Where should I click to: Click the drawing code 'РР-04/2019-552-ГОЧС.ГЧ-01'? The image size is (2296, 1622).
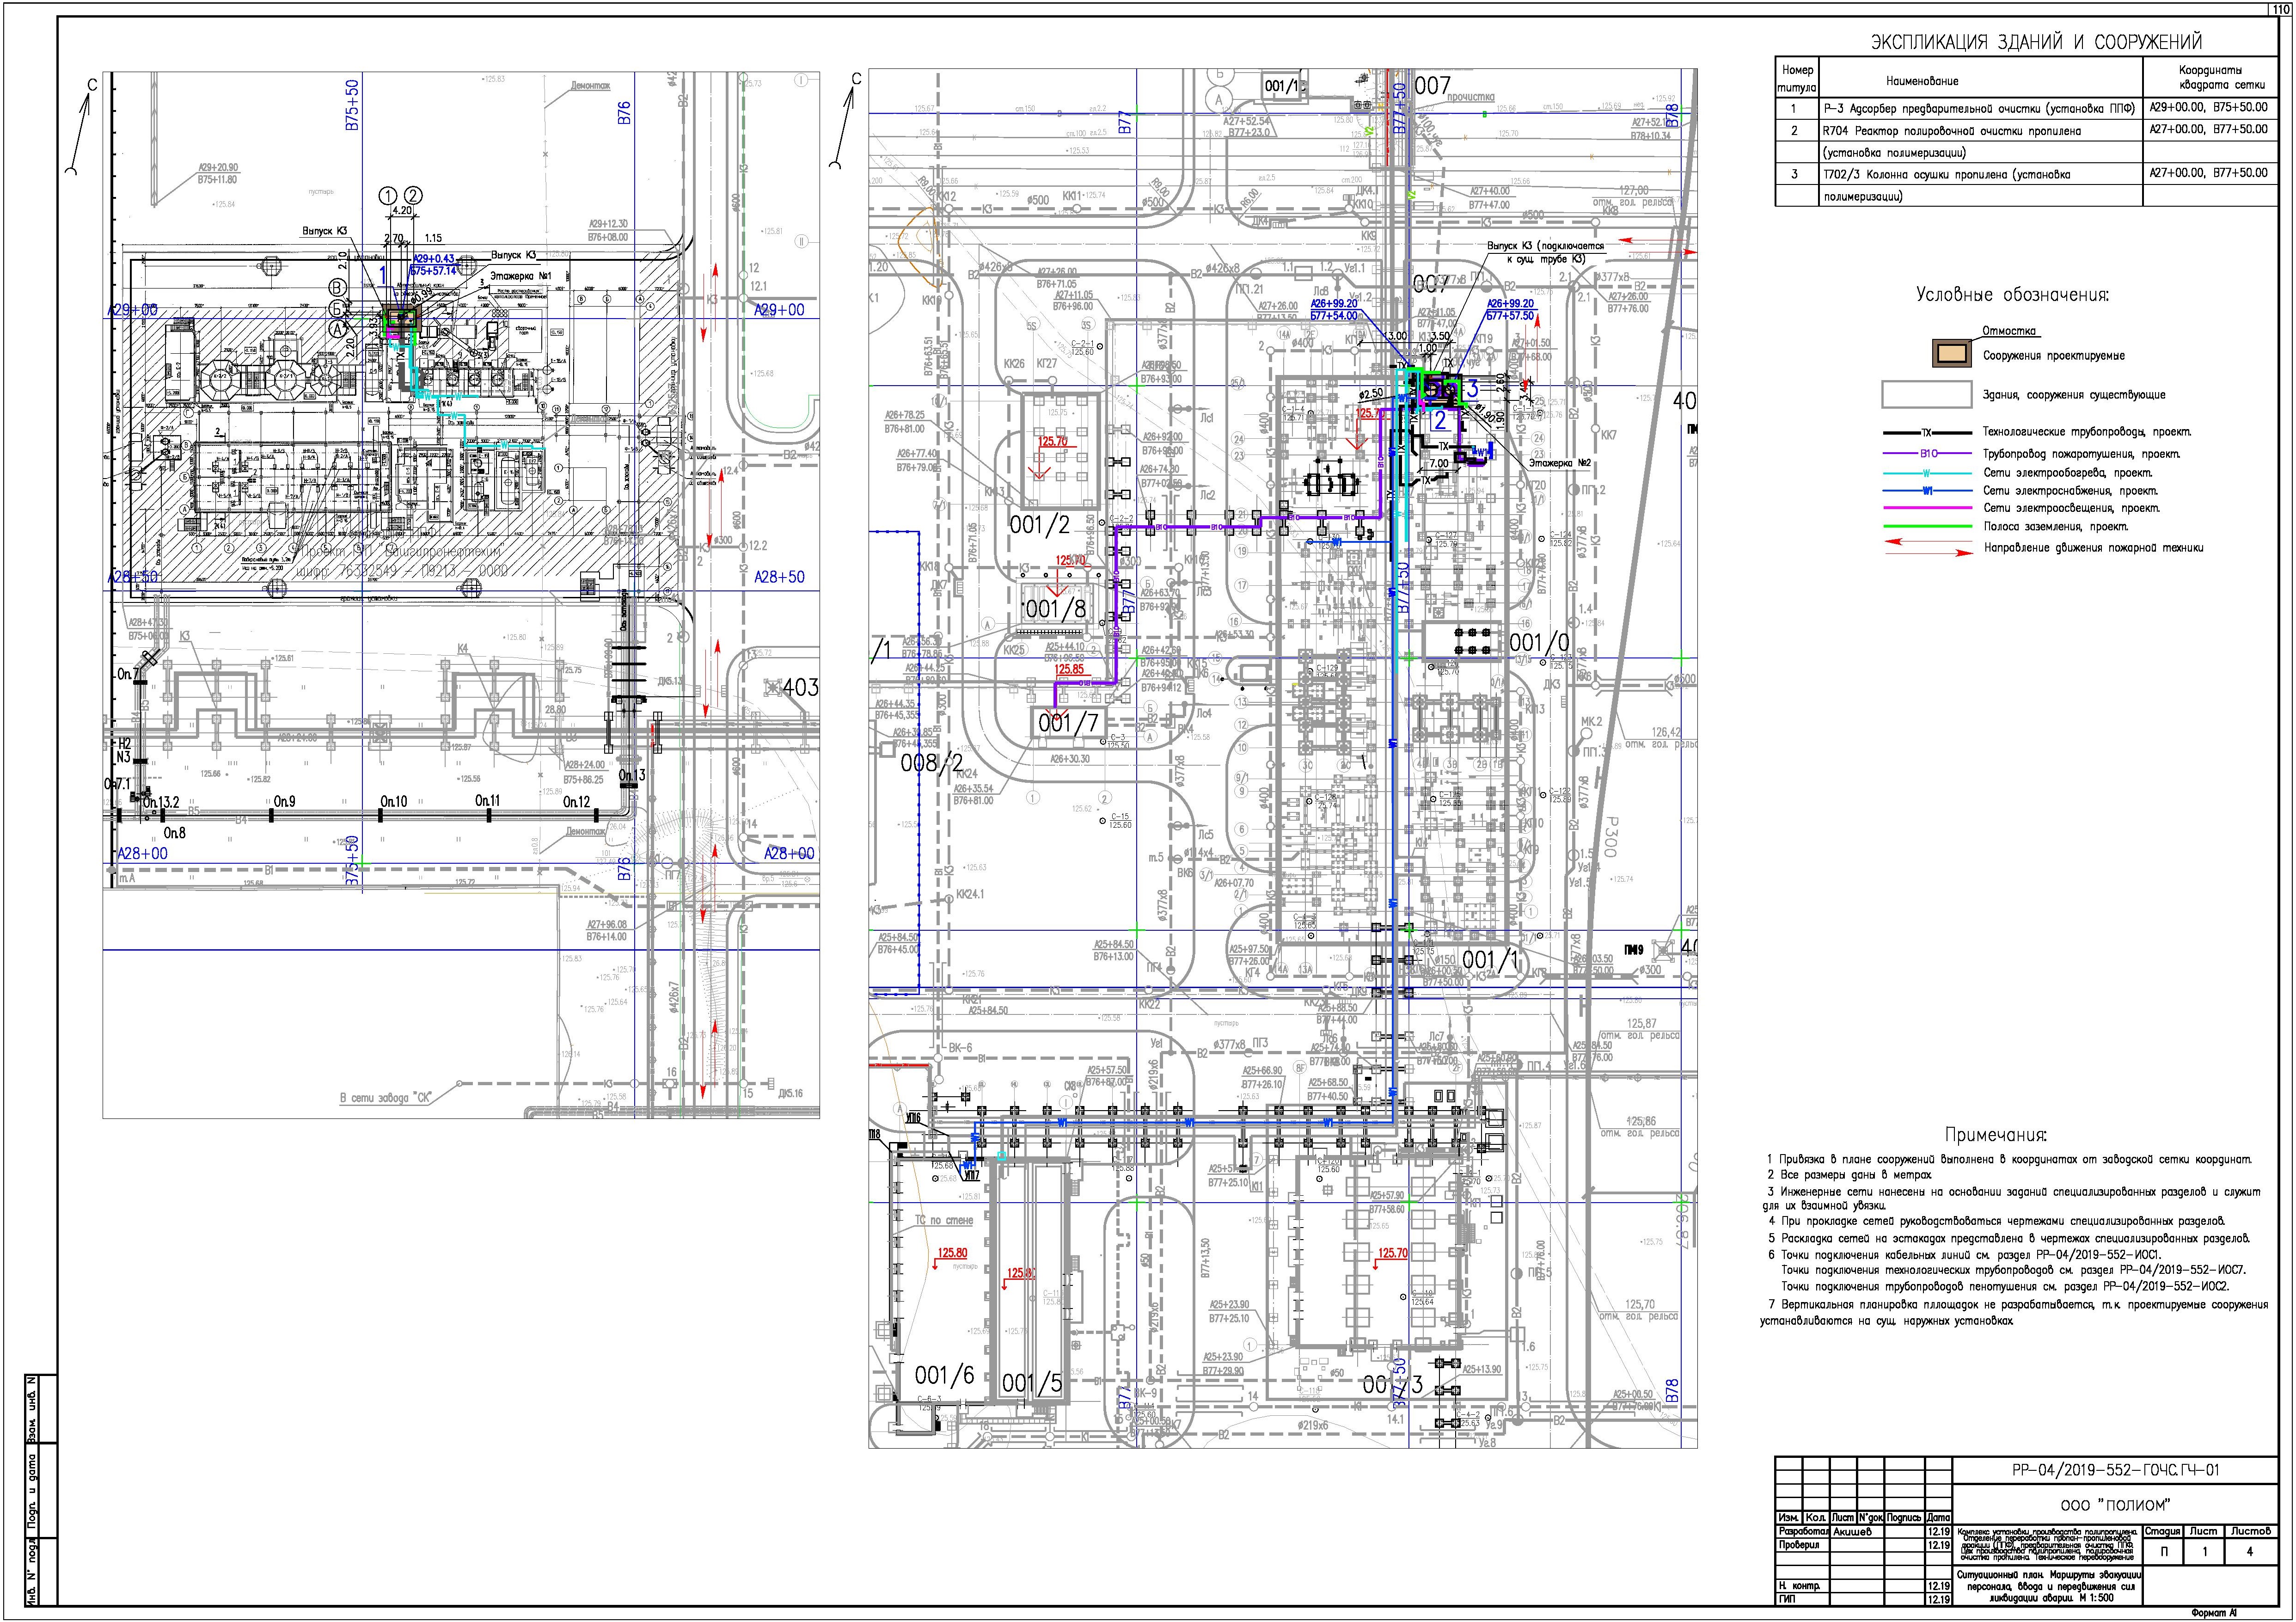(2114, 1470)
